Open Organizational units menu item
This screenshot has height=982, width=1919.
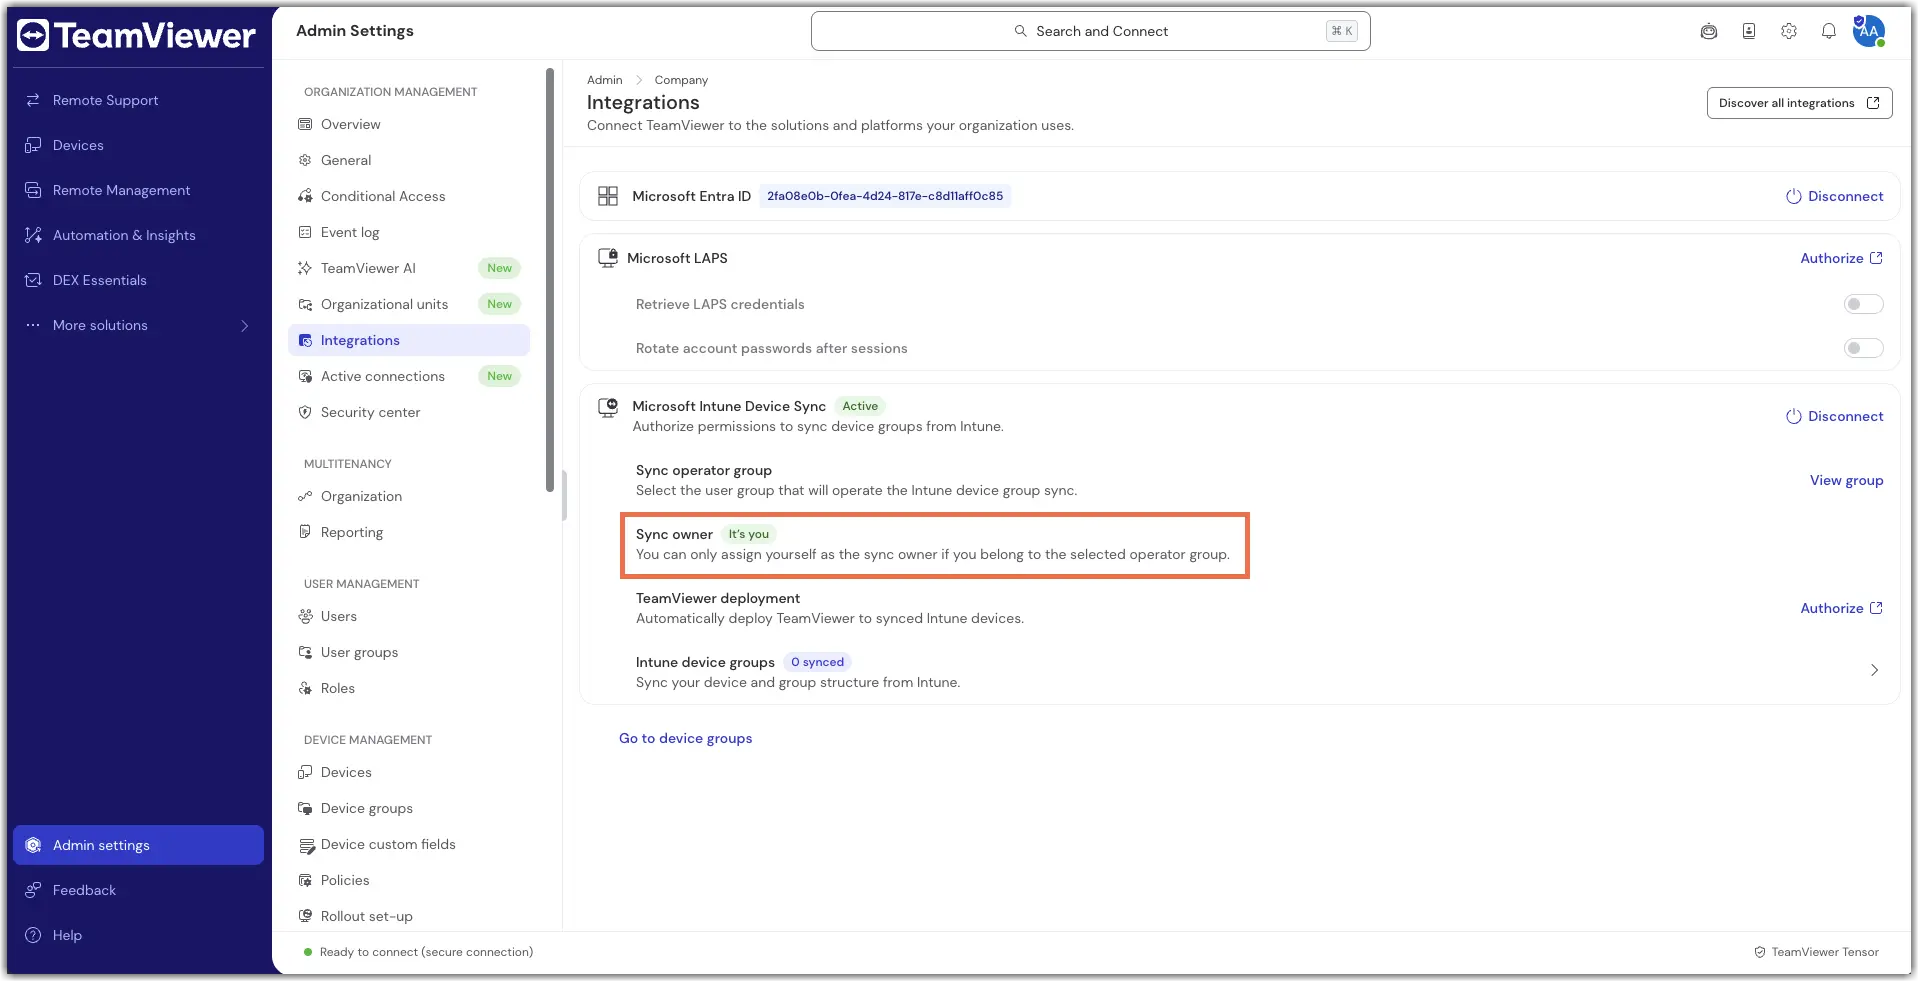pyautogui.click(x=411, y=304)
